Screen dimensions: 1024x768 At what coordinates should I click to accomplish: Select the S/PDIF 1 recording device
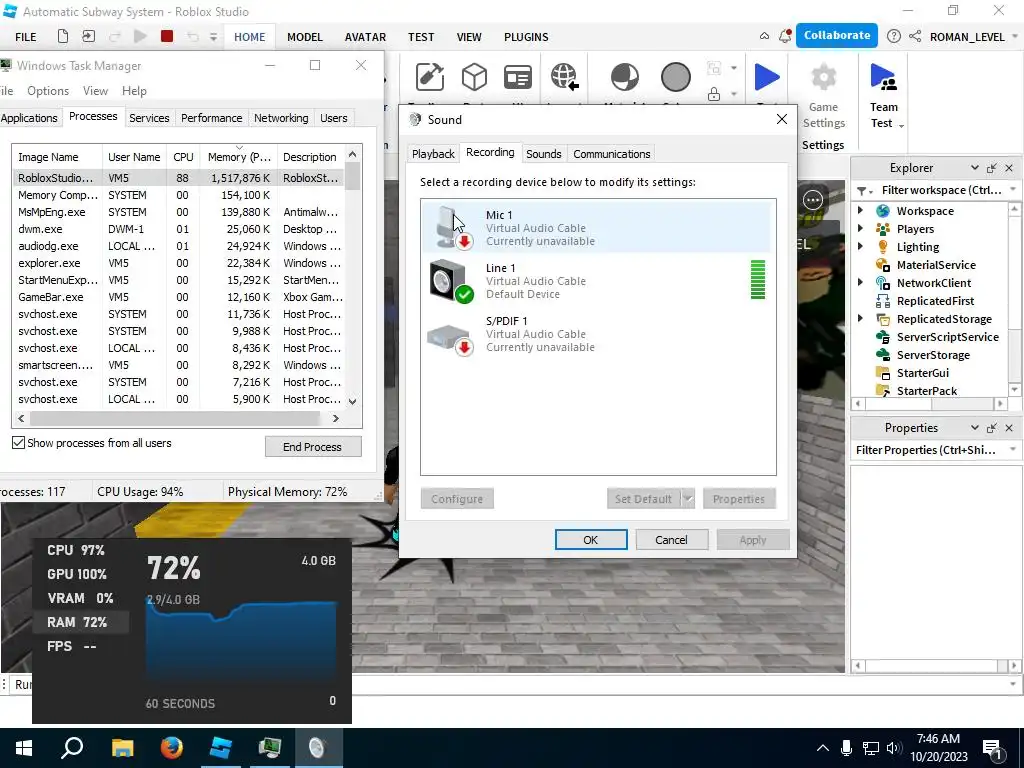598,334
